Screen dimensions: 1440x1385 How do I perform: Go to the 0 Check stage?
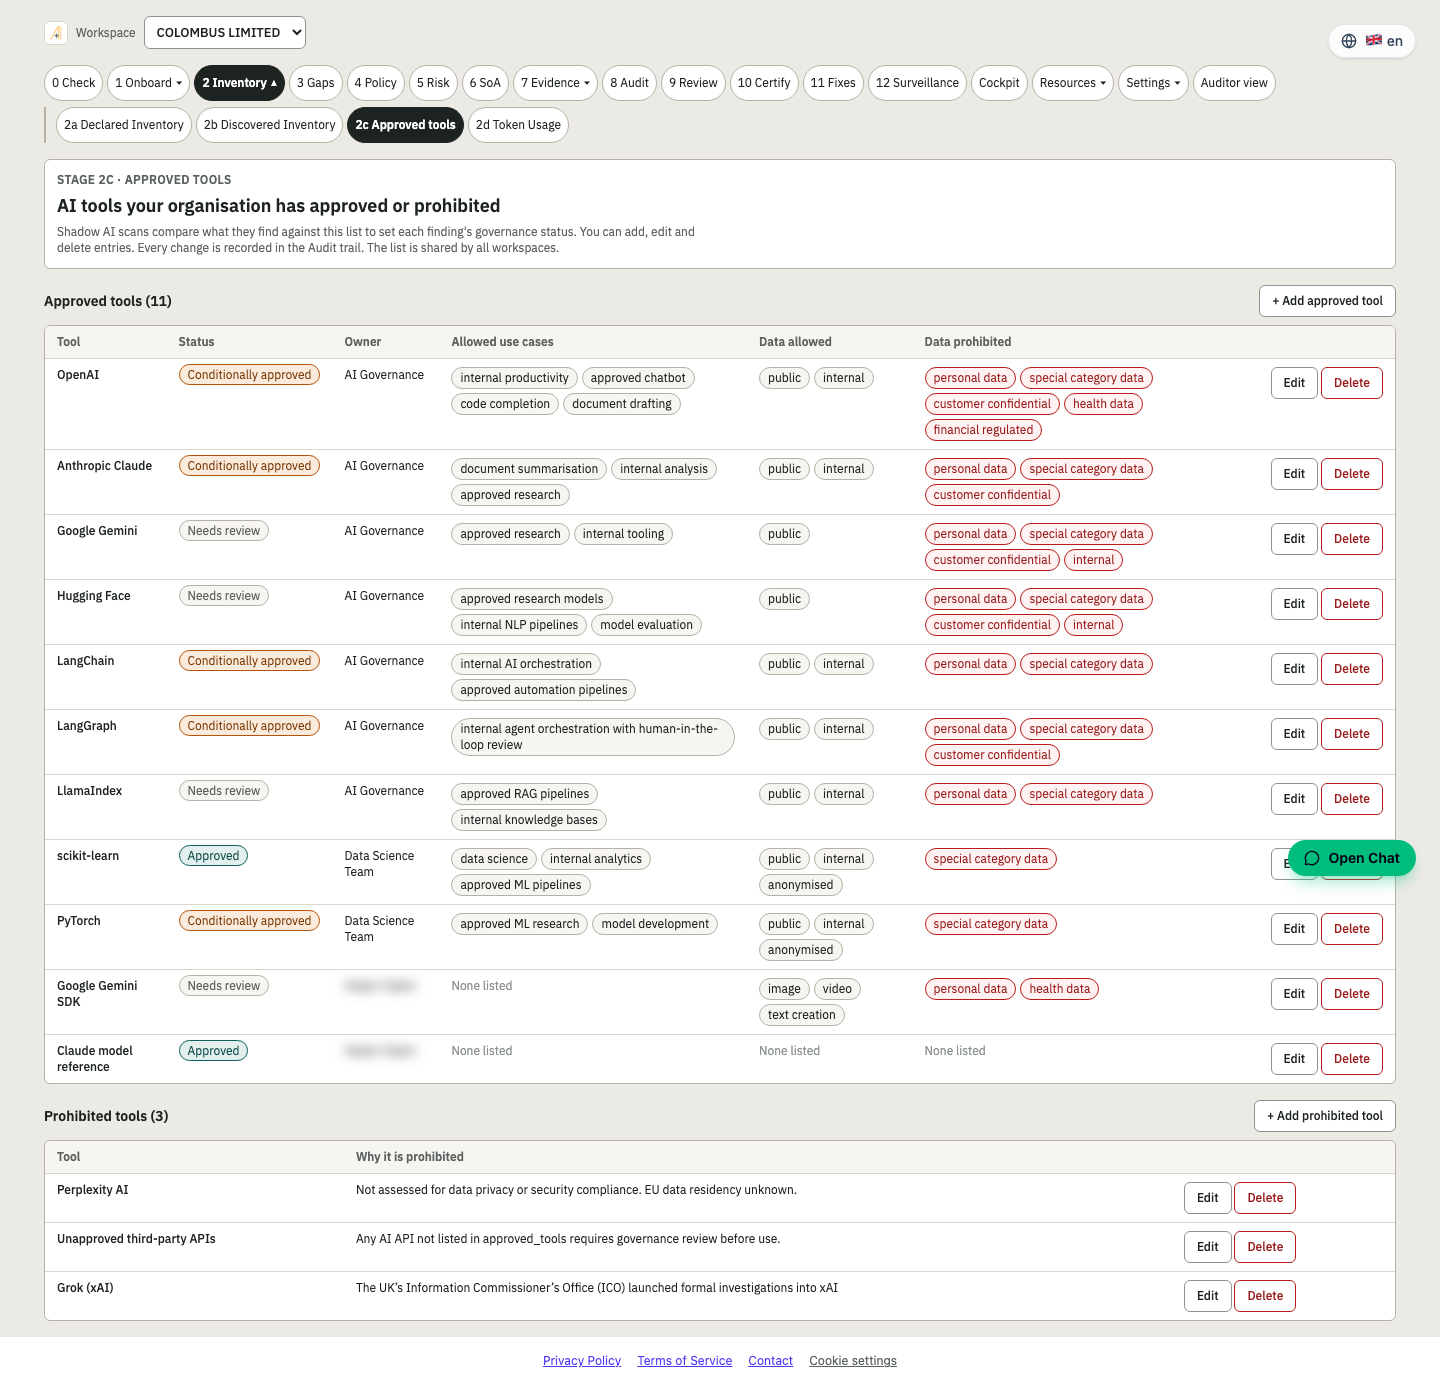coord(74,83)
